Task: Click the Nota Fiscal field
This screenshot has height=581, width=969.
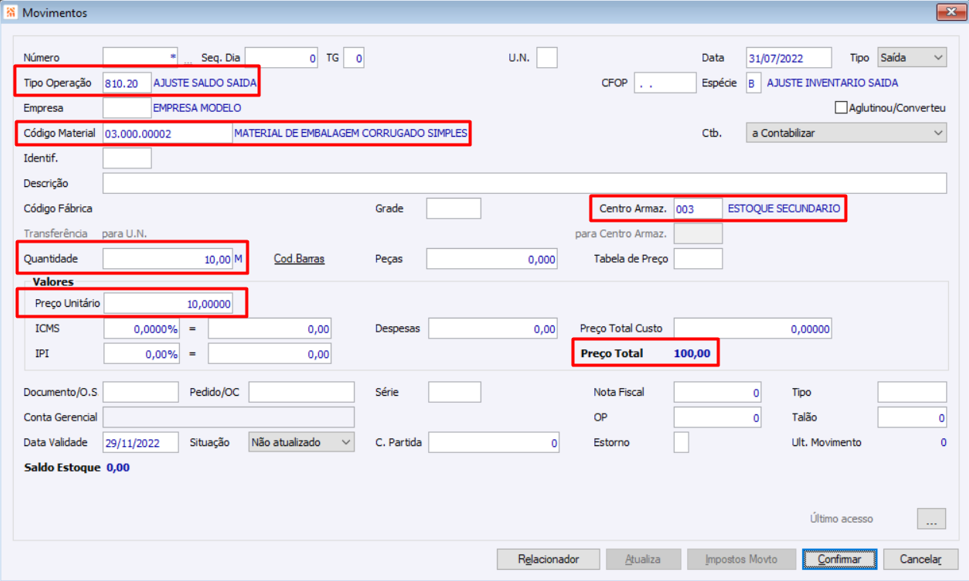Action: point(717,392)
